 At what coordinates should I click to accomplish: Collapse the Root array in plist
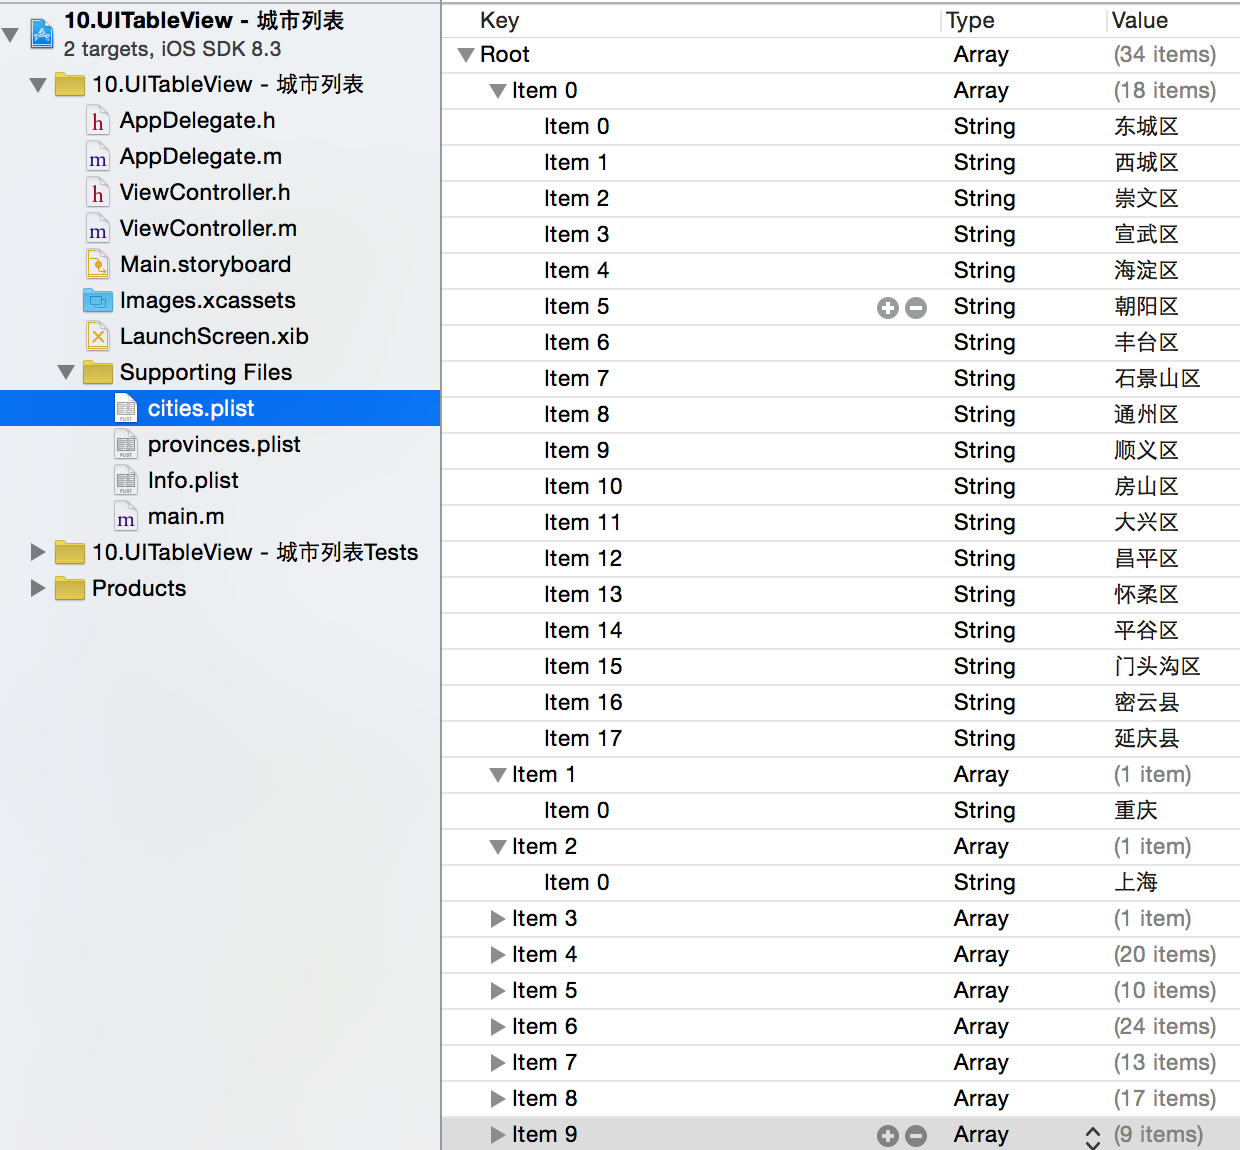pyautogui.click(x=466, y=55)
